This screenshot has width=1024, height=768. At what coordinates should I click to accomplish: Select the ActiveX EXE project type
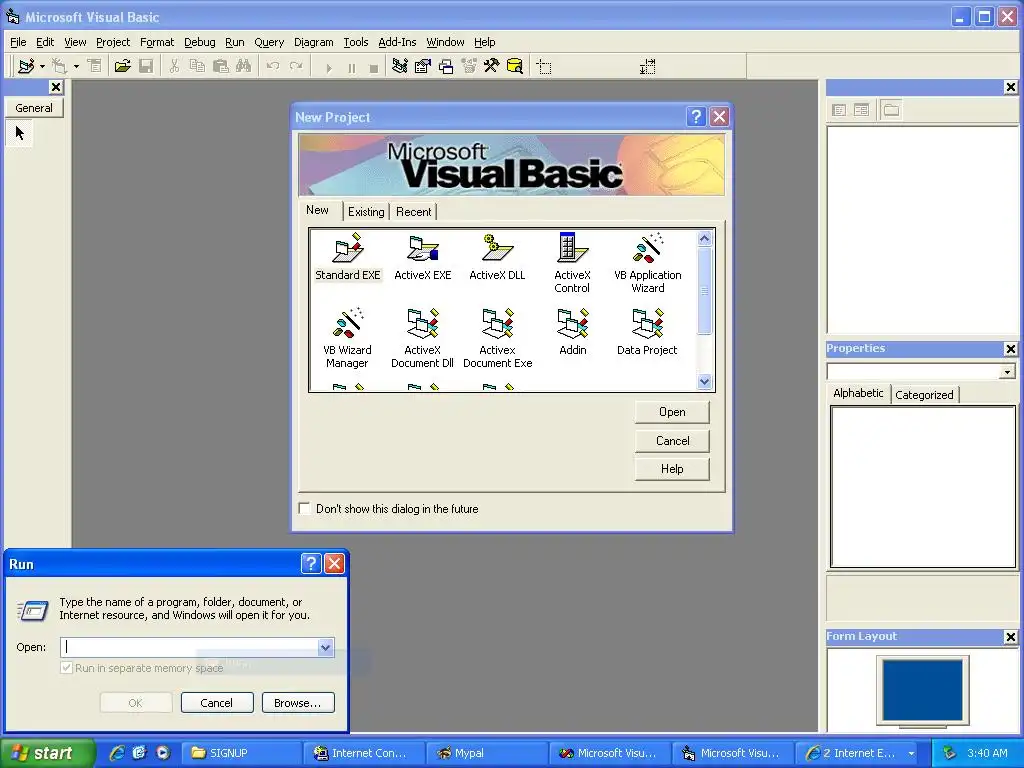423,257
